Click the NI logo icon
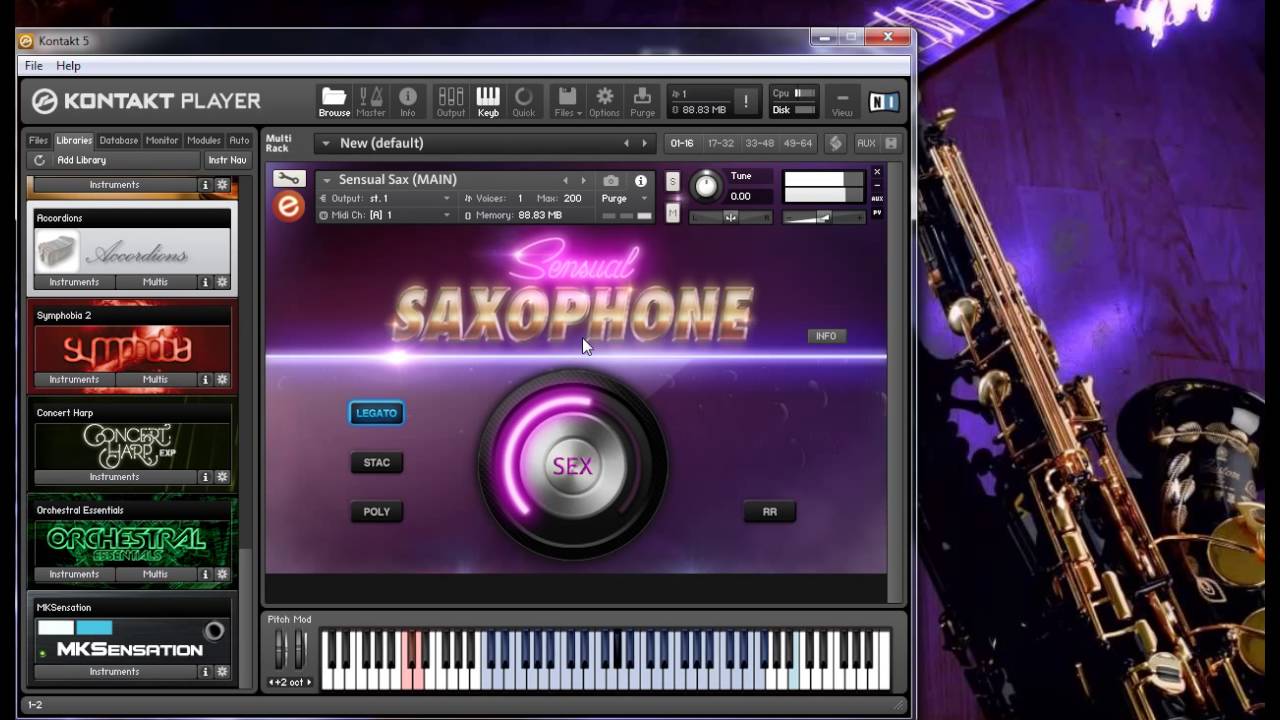Screen dimensions: 1280x720 click(884, 101)
